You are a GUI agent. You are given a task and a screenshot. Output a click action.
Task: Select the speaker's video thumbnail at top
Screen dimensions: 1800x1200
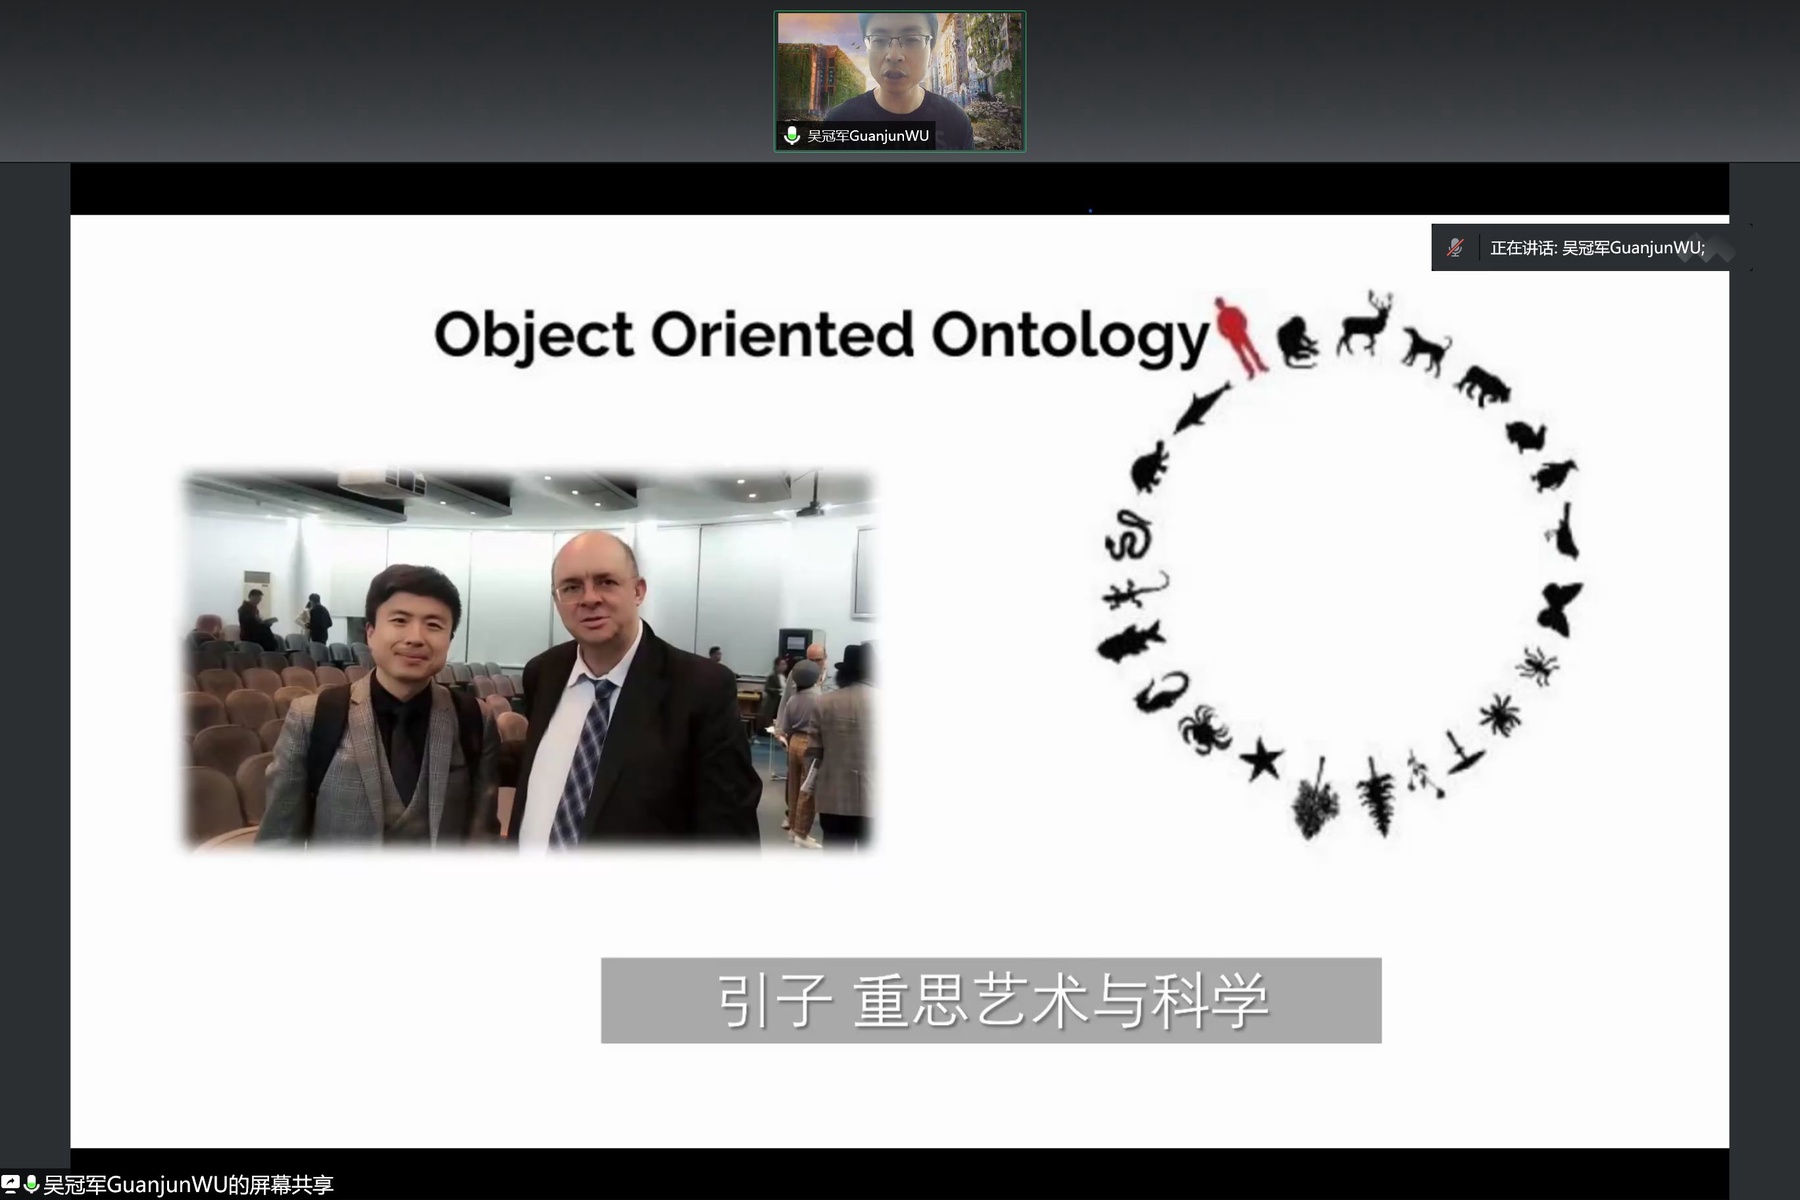tap(899, 80)
